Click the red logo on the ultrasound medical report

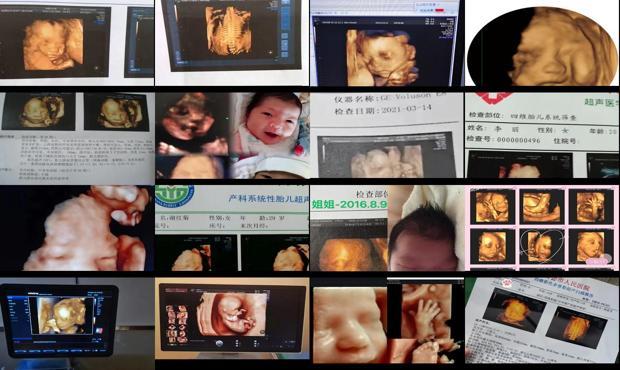pos(492,97)
